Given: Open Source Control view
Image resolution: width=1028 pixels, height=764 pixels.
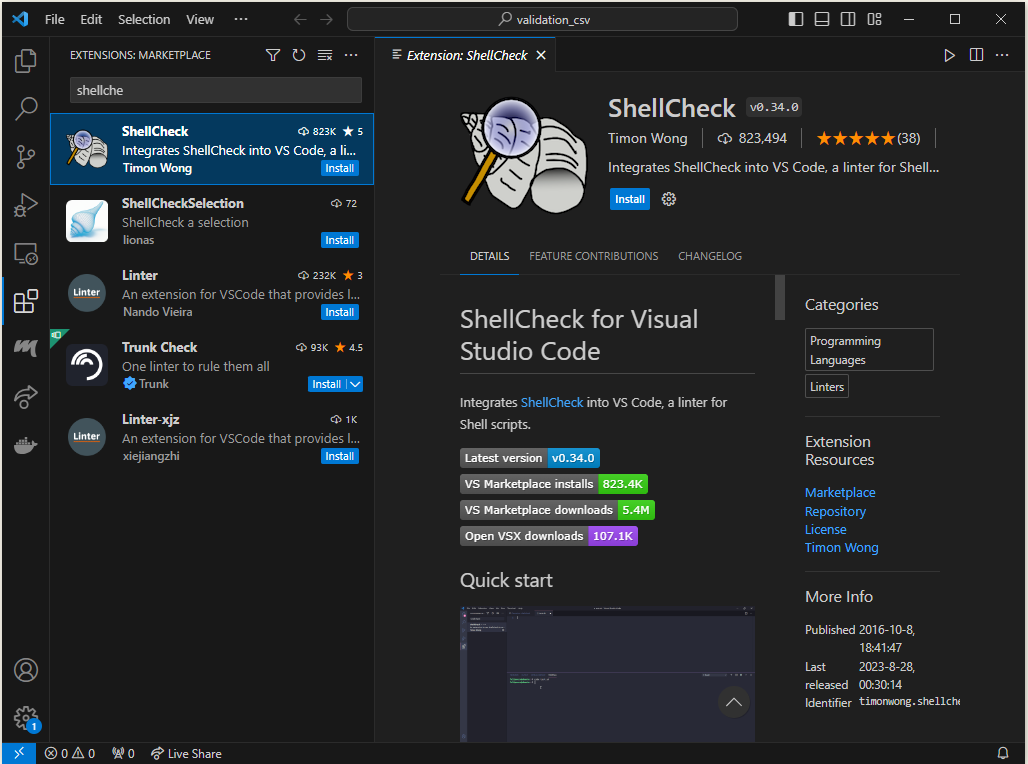Looking at the screenshot, I should point(26,157).
